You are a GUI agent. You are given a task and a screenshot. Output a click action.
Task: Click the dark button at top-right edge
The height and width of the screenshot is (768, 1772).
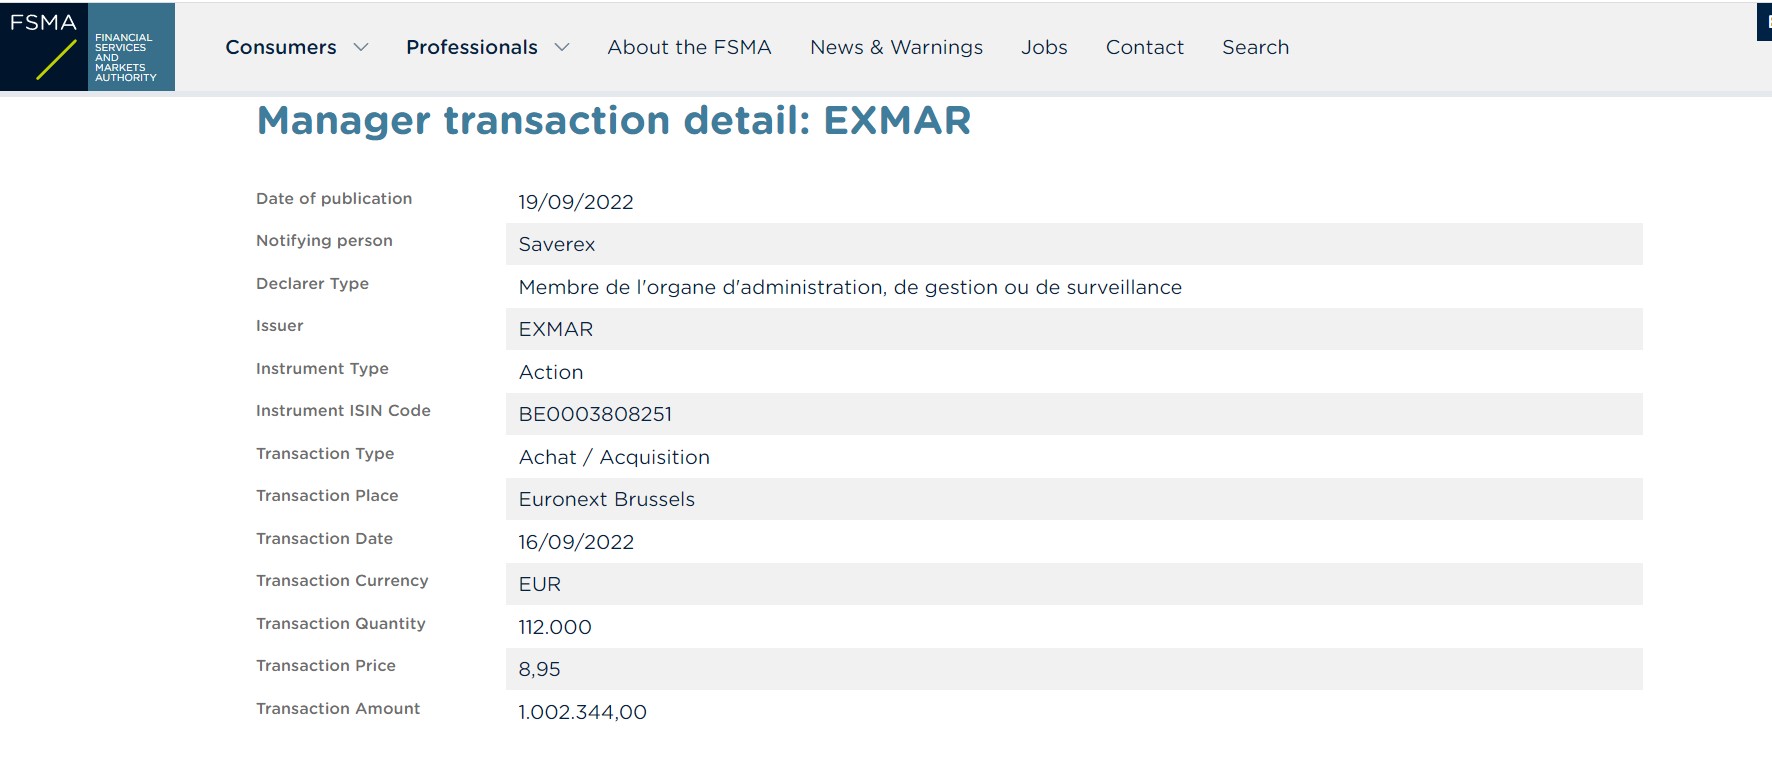pos(1764,22)
